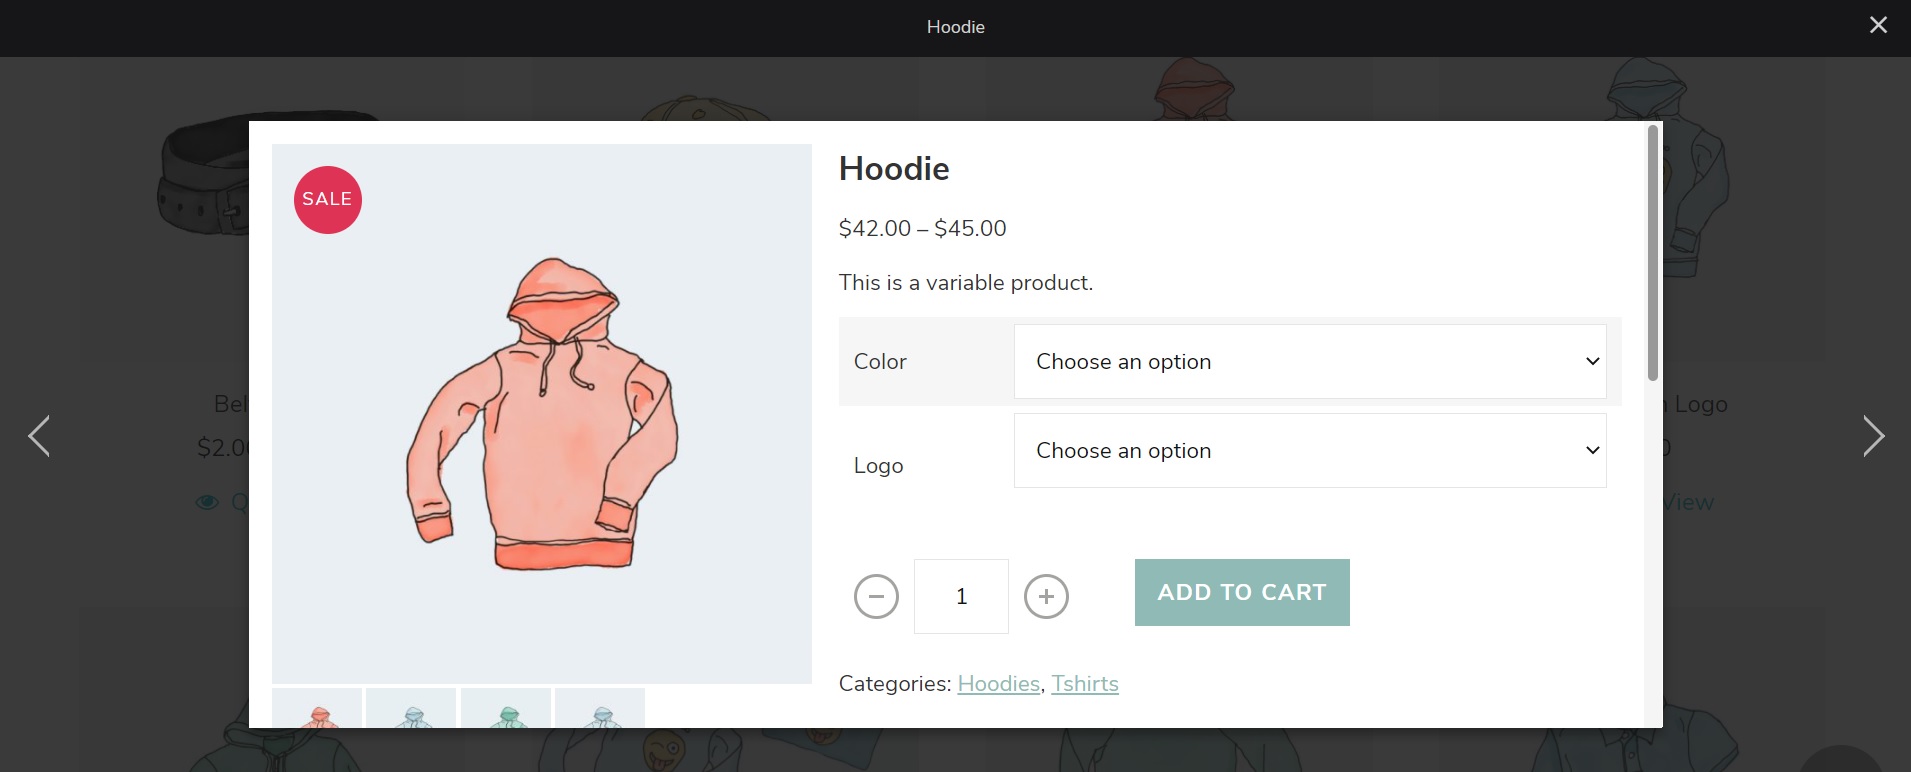Select the second light blue hoodie thumbnail
Screen dimensions: 1911x772
[x=411, y=708]
